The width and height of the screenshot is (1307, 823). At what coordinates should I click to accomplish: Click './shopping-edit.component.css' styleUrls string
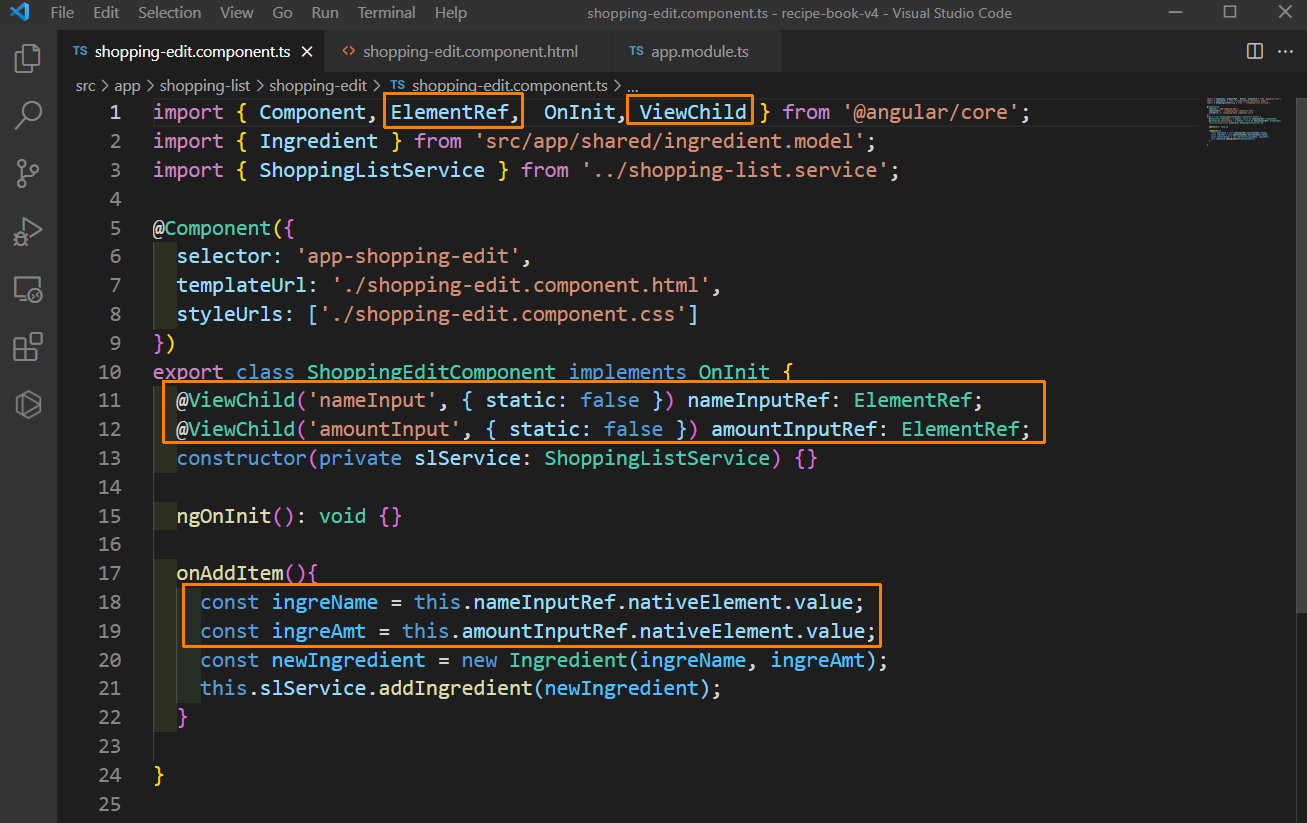(503, 314)
